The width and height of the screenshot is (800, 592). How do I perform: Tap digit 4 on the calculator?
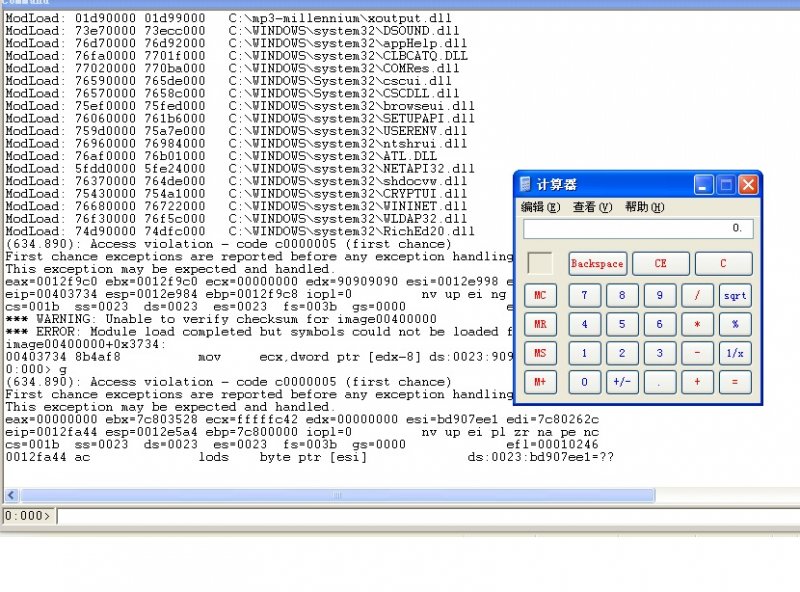[584, 324]
